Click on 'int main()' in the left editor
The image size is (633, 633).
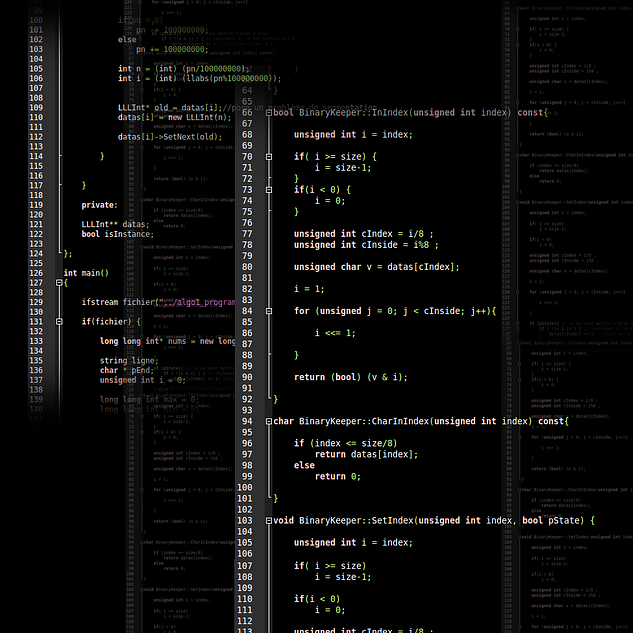point(85,273)
